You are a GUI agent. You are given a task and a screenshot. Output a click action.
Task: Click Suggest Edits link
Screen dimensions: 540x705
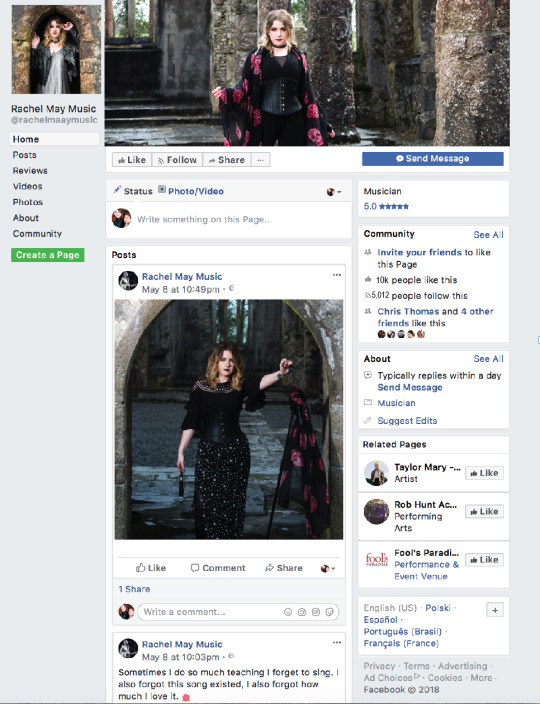point(407,421)
